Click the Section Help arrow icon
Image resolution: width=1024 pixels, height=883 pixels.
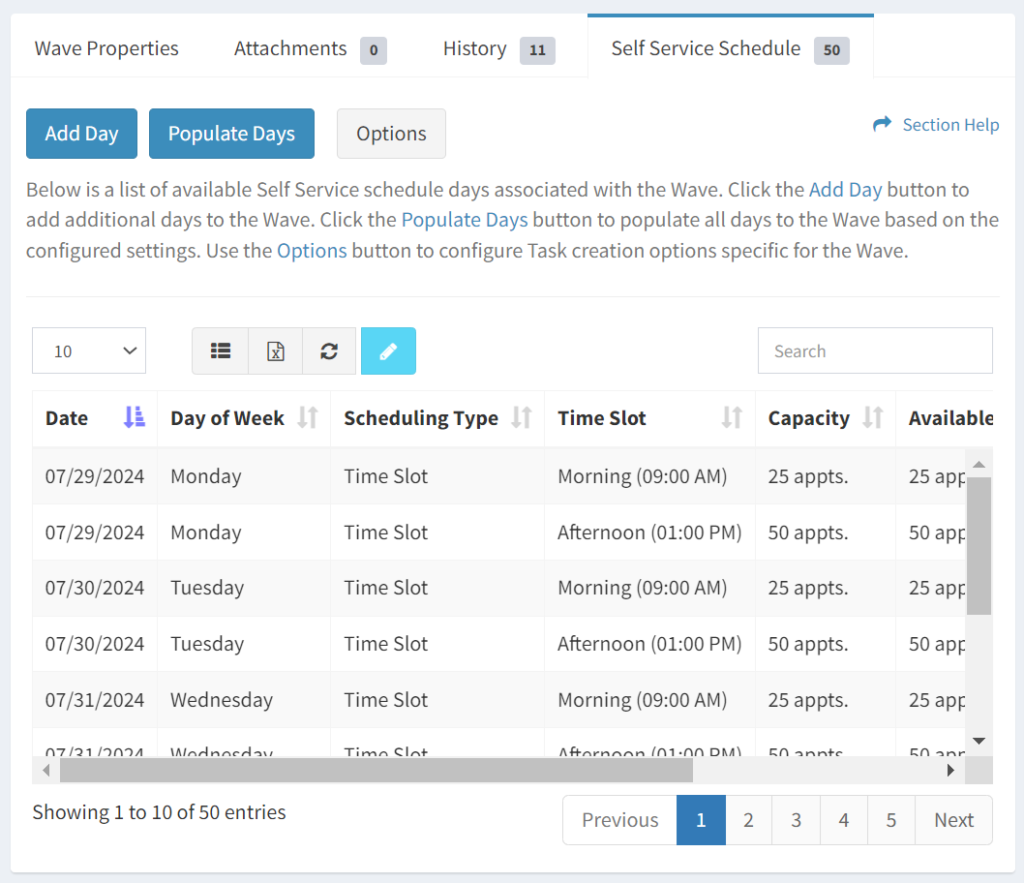coord(884,123)
